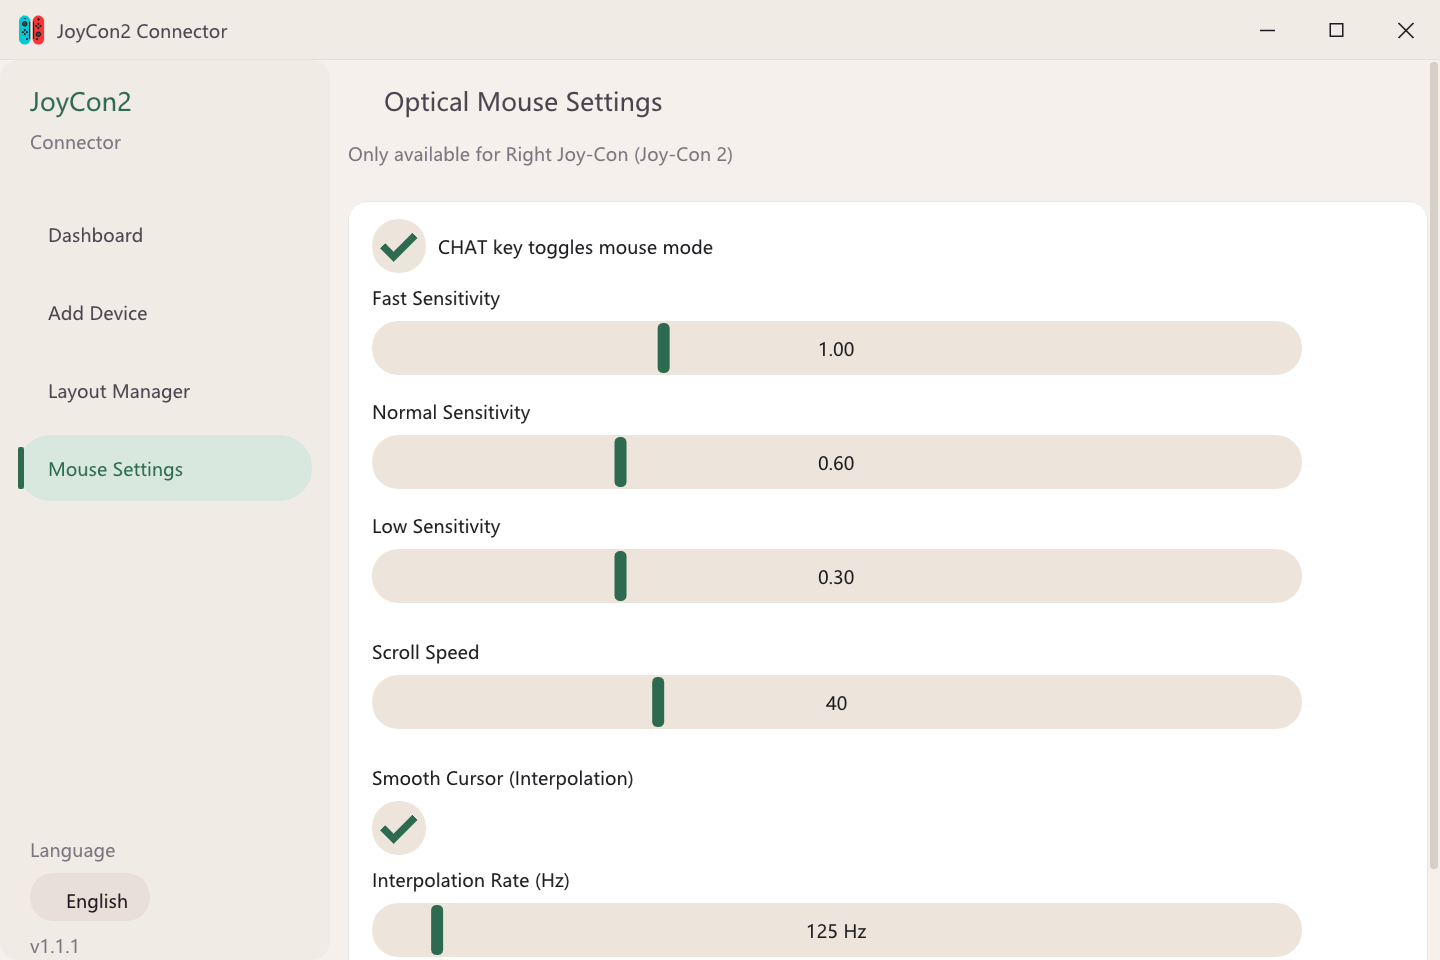
Task: Open the Dashboard page
Action: point(96,235)
